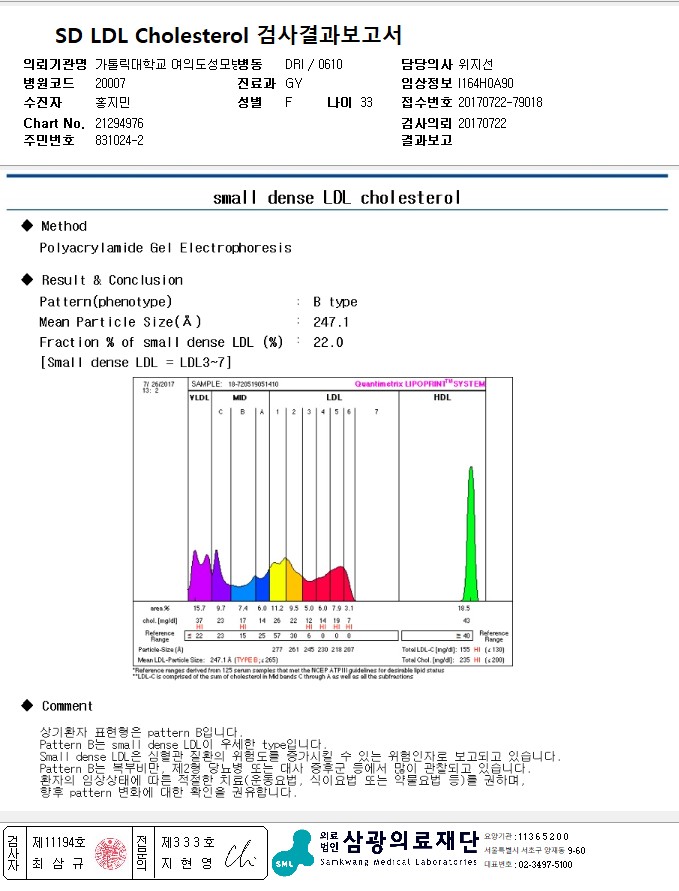Click the resident number '831024-2'
Image resolution: width=679 pixels, height=891 pixels.
point(119,140)
